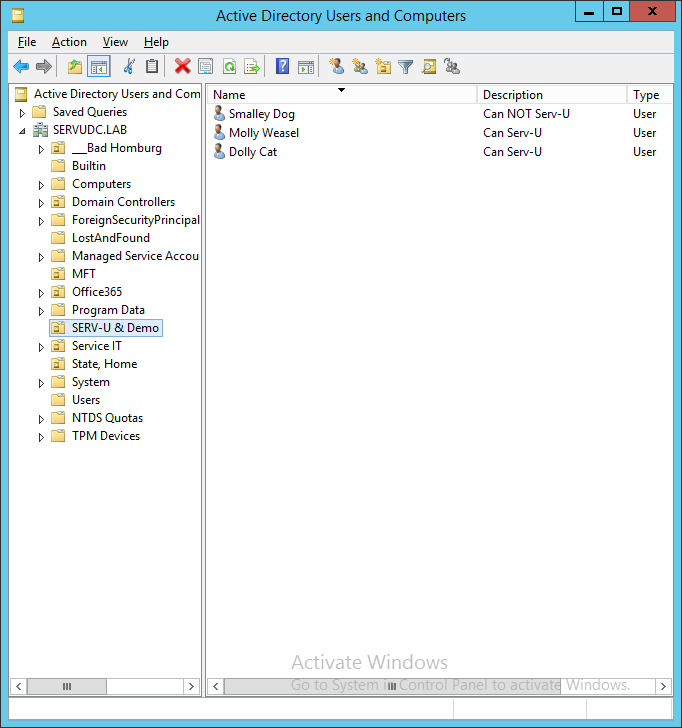Click the Can NOT Serv-U description
Viewport: 682px width, 728px height.
click(526, 114)
